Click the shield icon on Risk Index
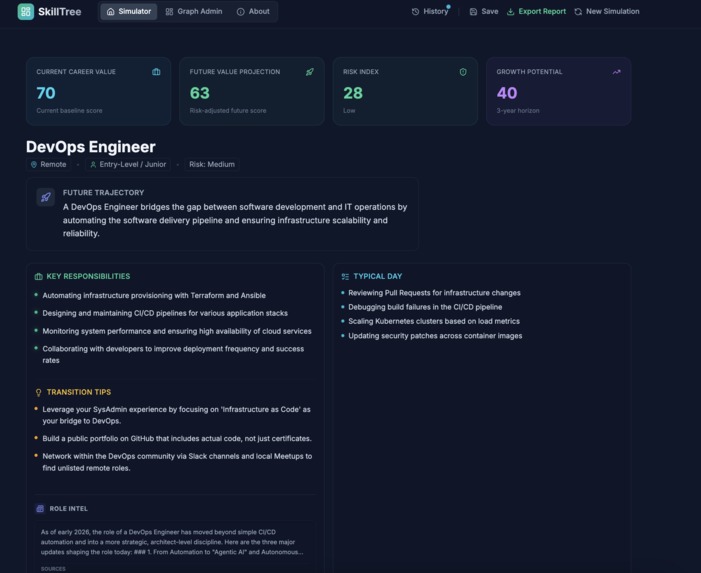Viewport: 701px width, 573px height. pyautogui.click(x=463, y=72)
